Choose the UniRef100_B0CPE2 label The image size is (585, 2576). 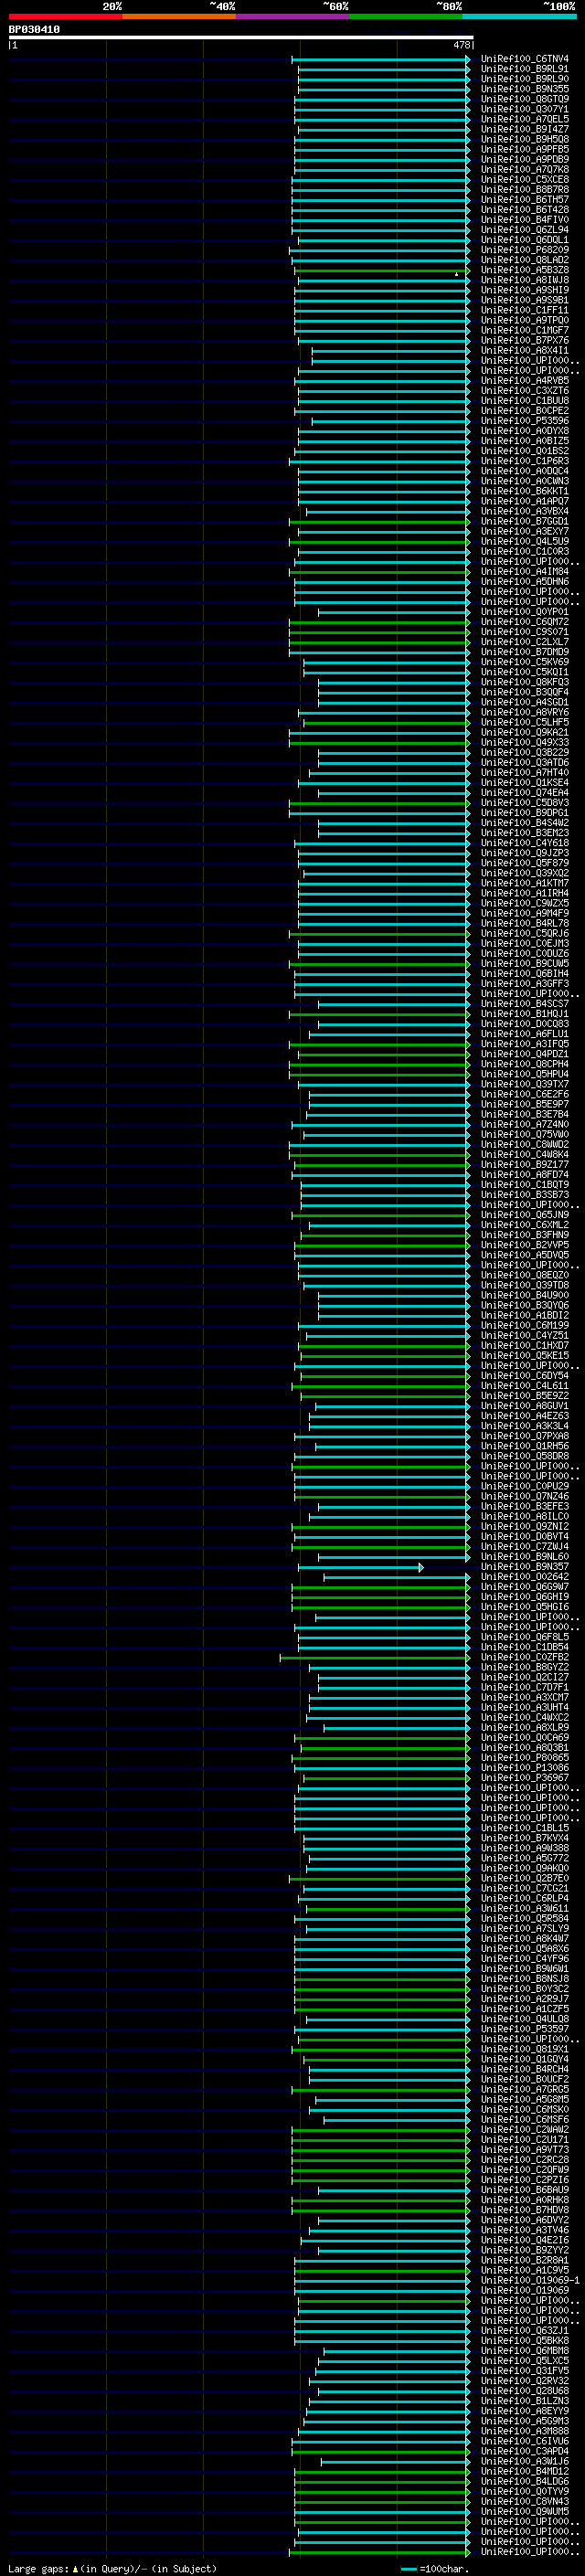coord(525,411)
